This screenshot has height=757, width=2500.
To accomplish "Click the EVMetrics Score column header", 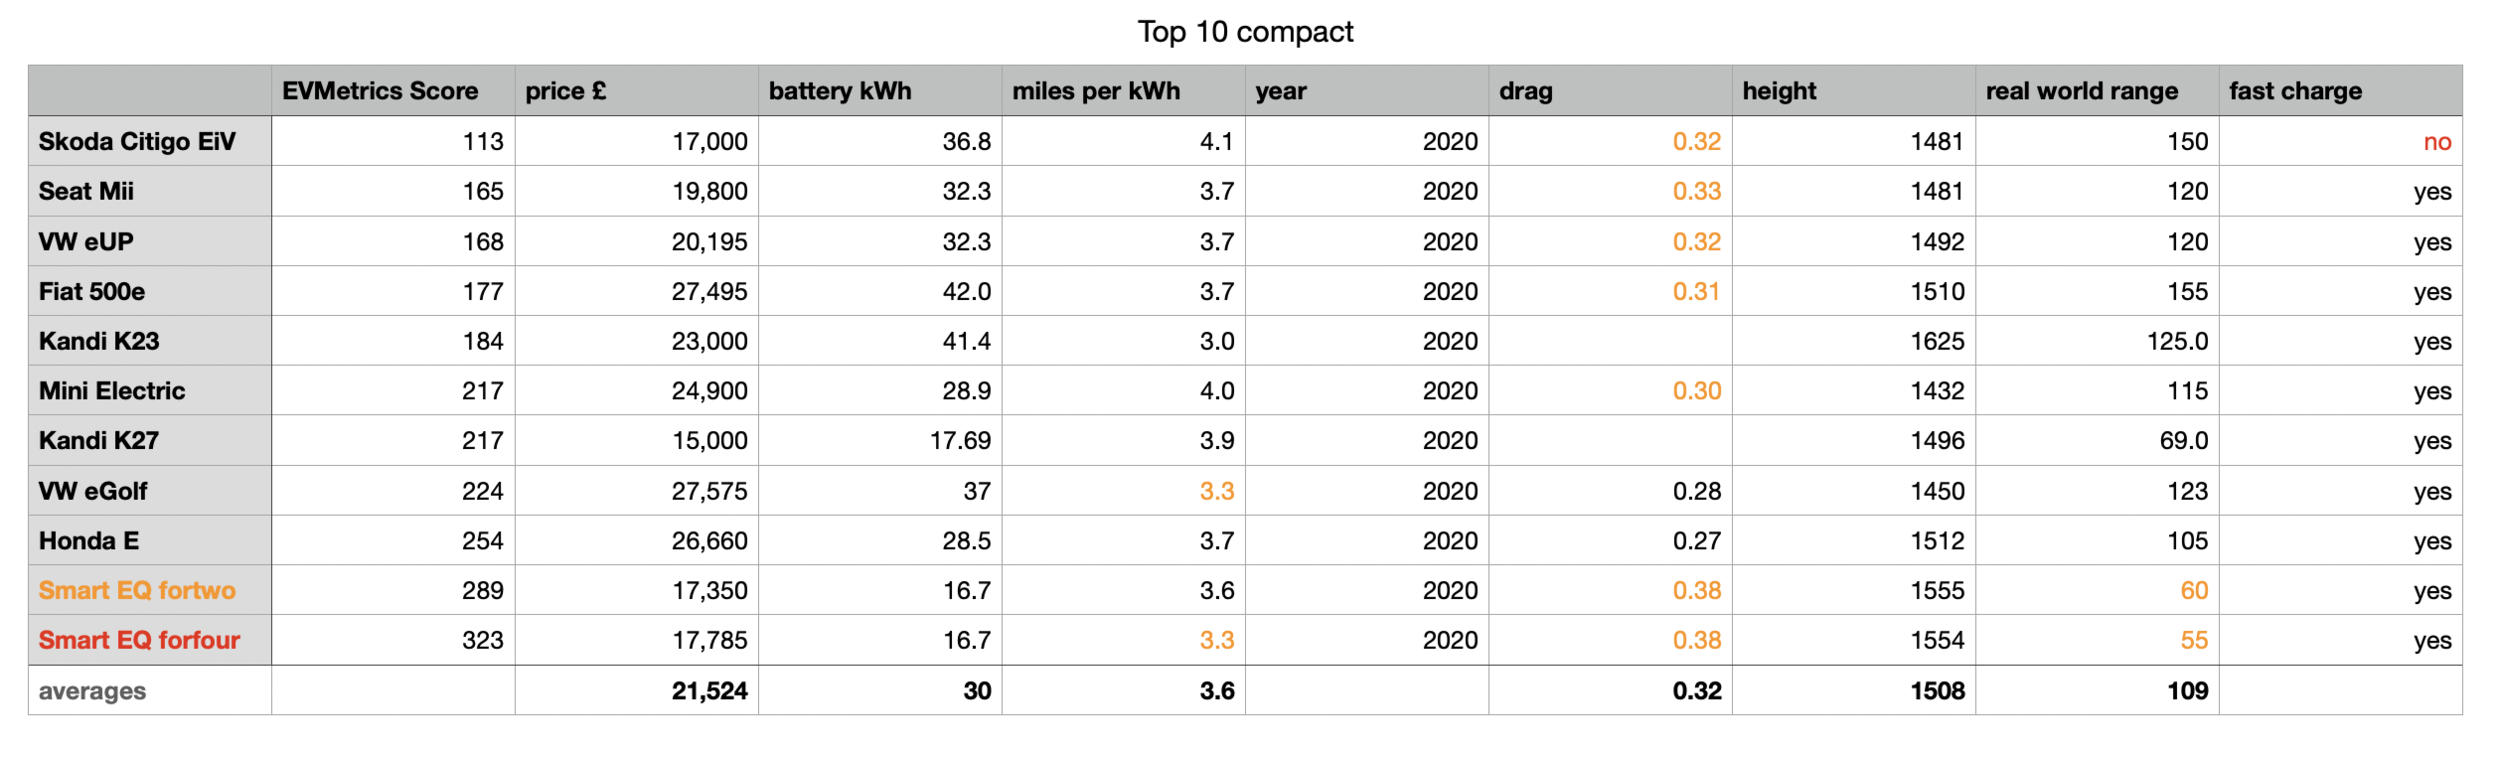I will click(x=380, y=91).
